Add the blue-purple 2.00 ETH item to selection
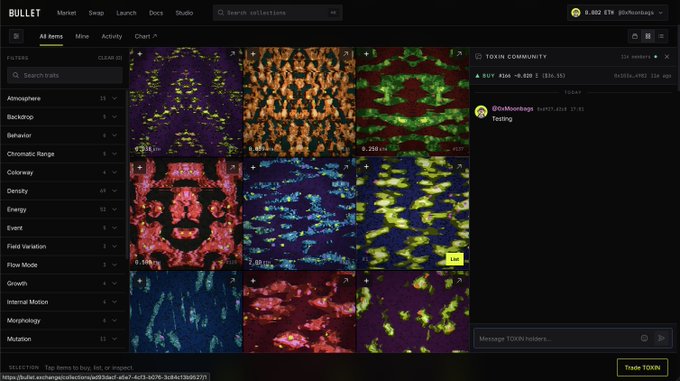The image size is (680, 381). coord(253,167)
